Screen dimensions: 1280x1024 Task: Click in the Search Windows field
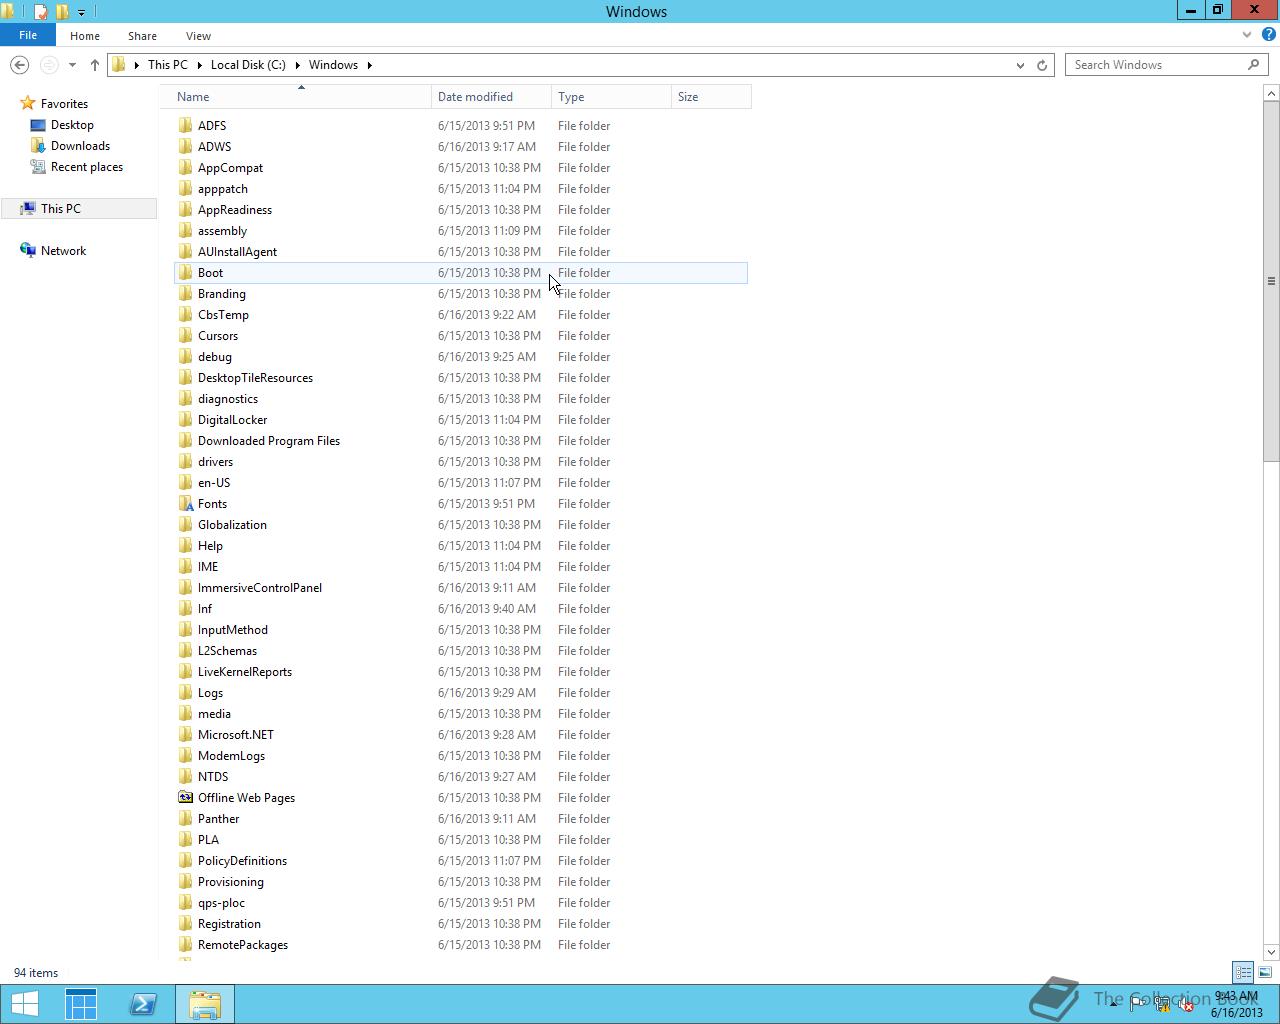coord(1157,65)
